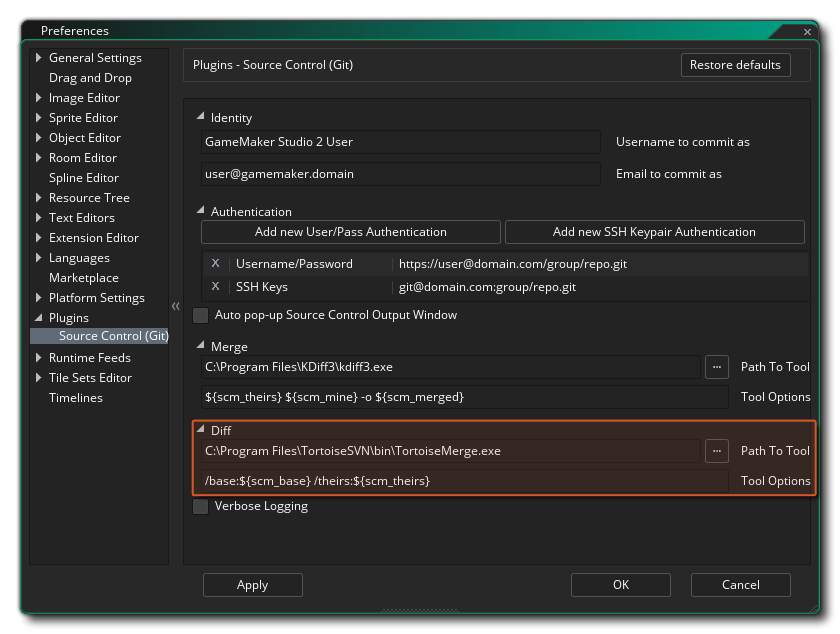Select Source Control (Git) under Plugins
The width and height of the screenshot is (840, 634).
[113, 336]
